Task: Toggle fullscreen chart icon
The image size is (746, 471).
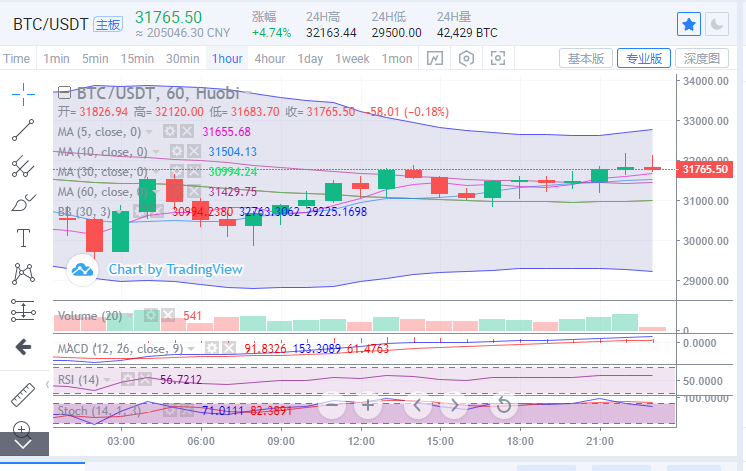Action: [x=498, y=59]
